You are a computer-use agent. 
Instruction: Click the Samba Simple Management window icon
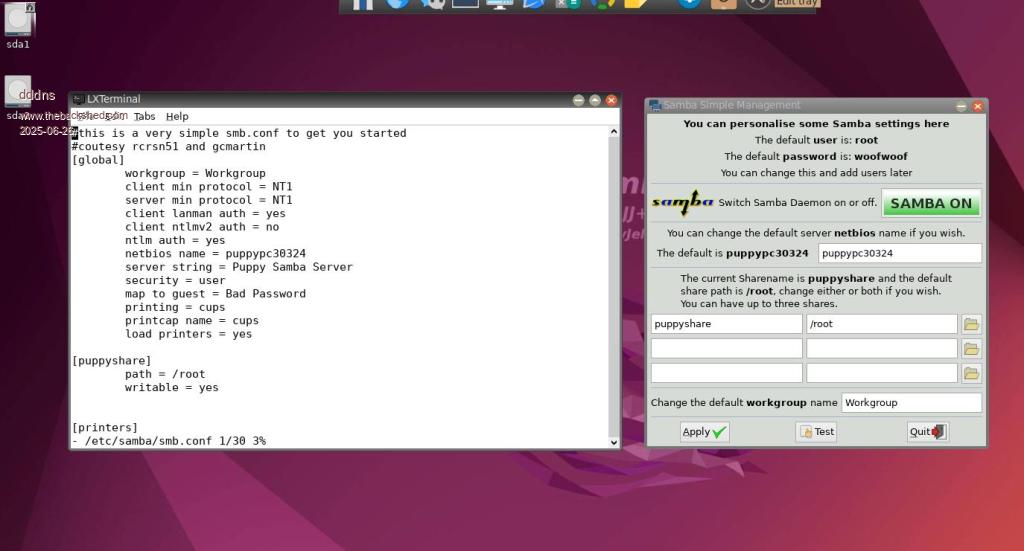654,105
